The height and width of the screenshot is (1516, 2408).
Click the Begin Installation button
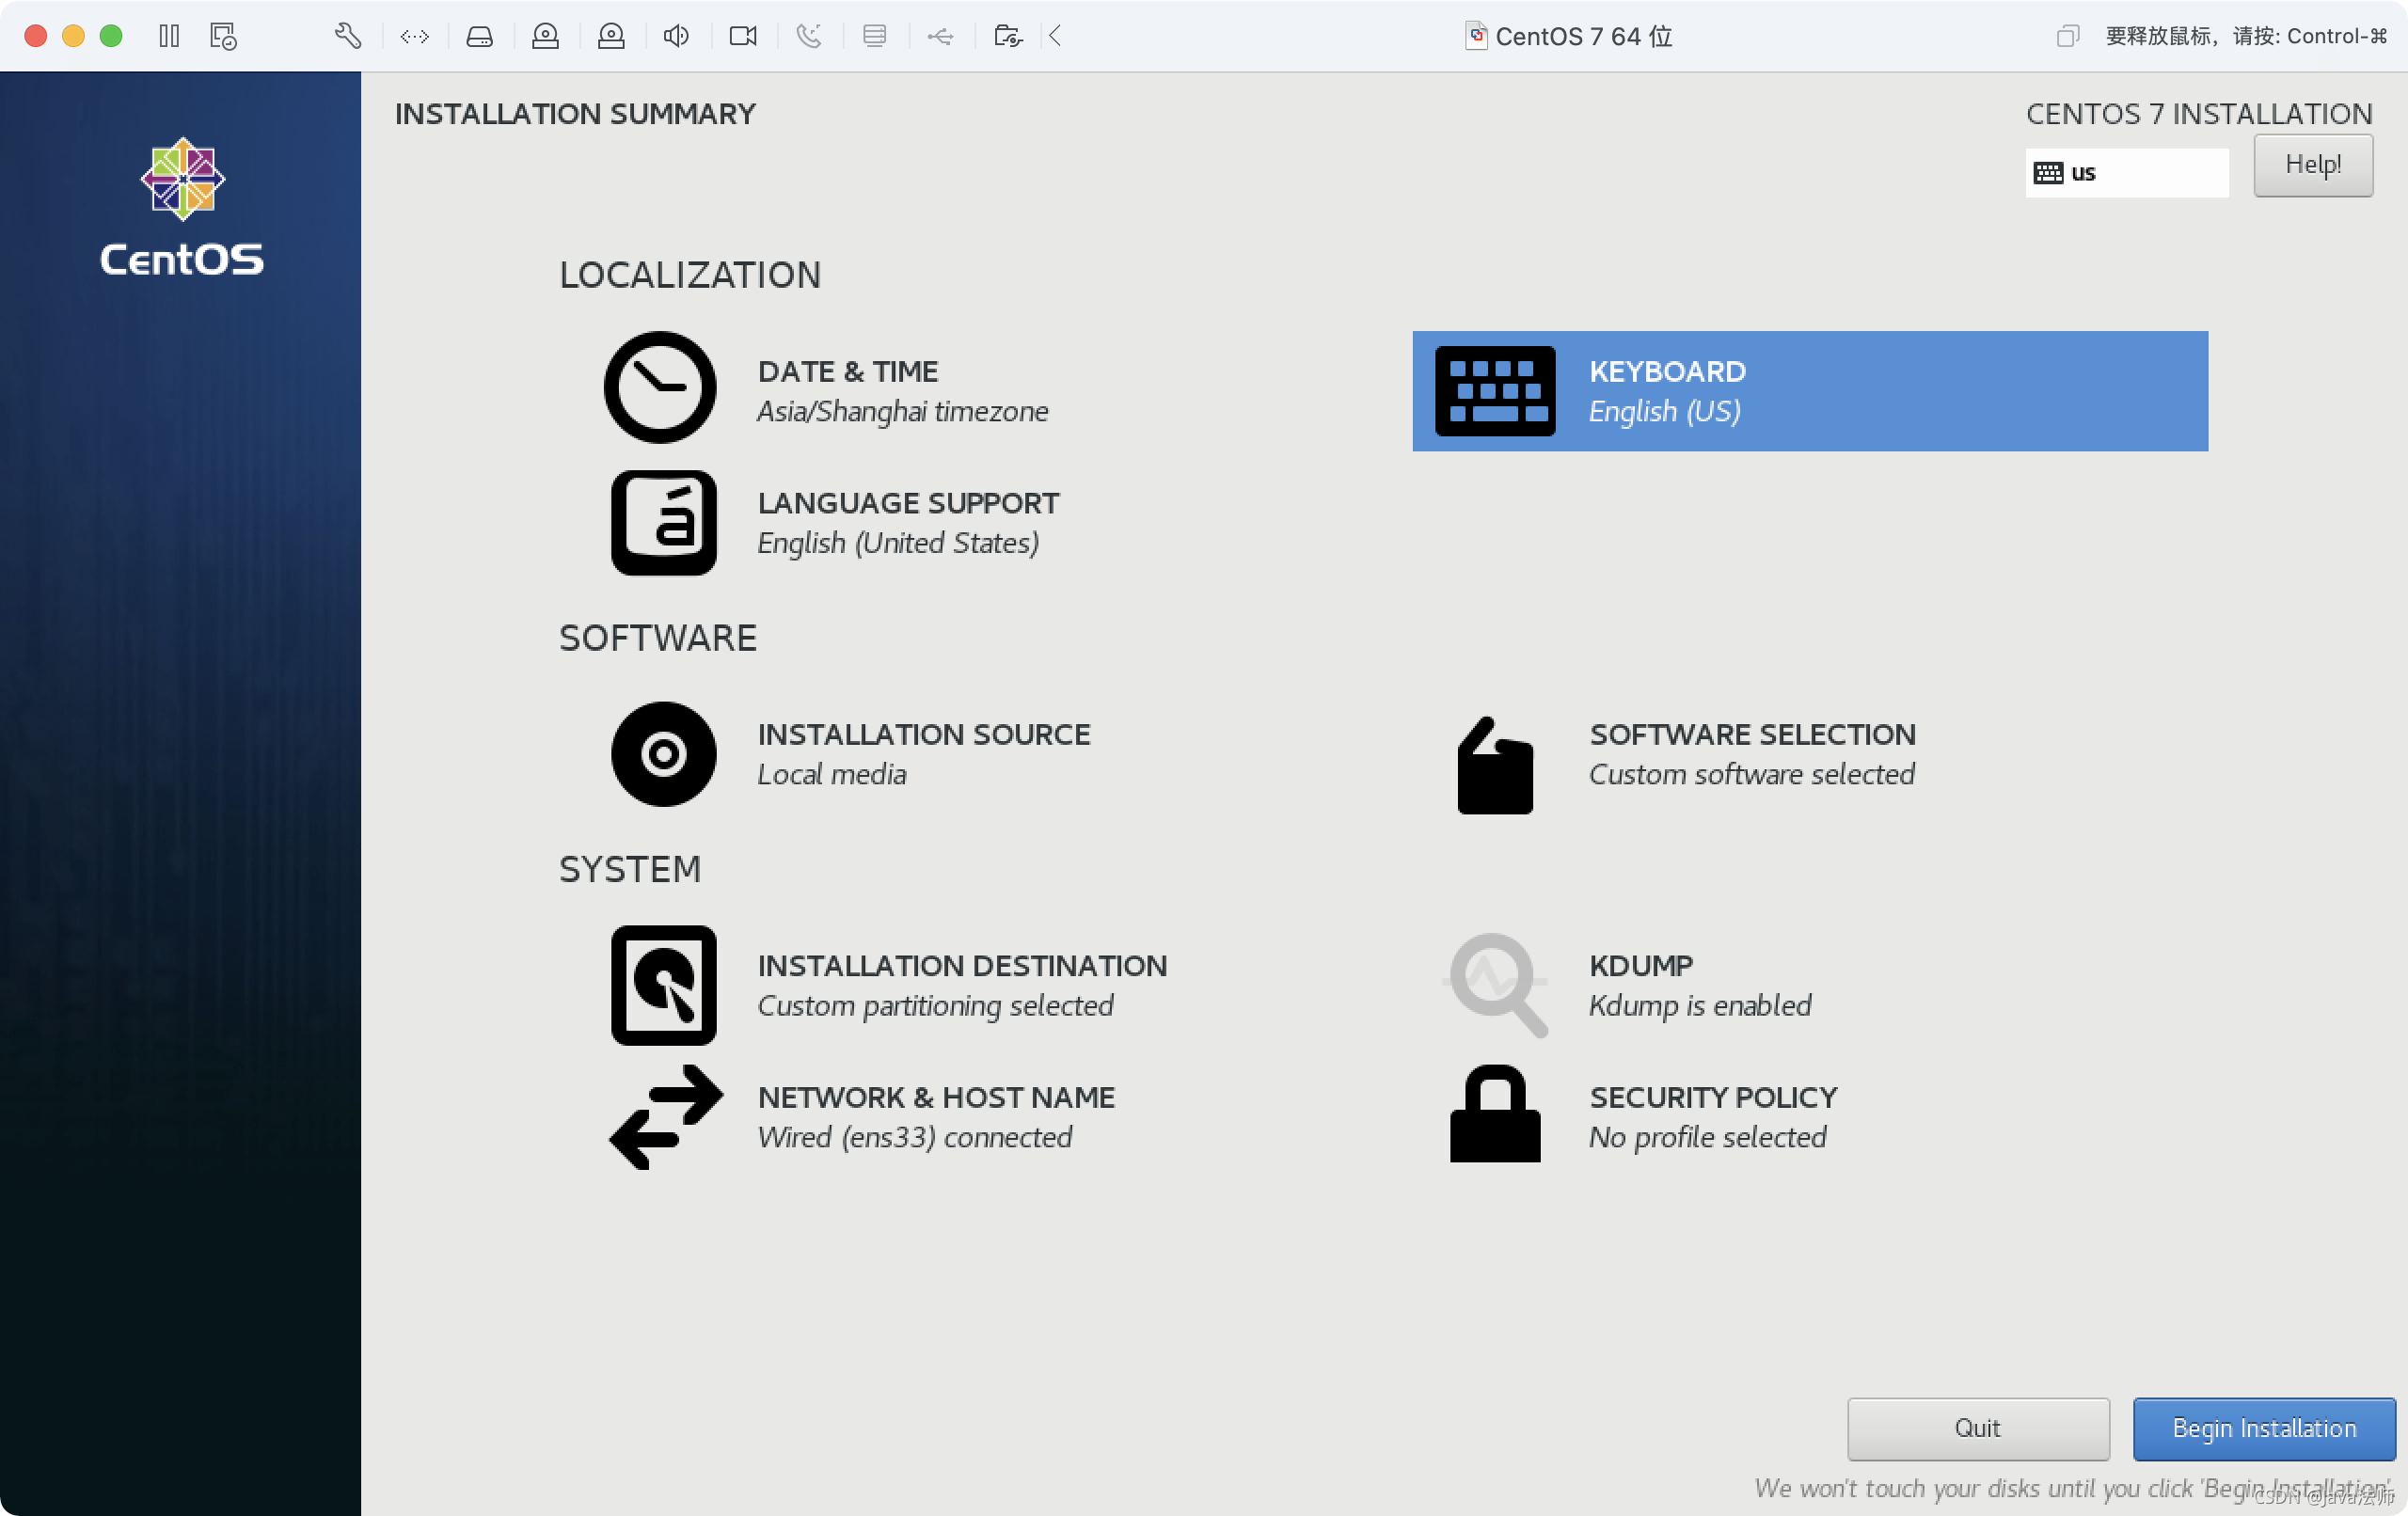click(x=2265, y=1427)
